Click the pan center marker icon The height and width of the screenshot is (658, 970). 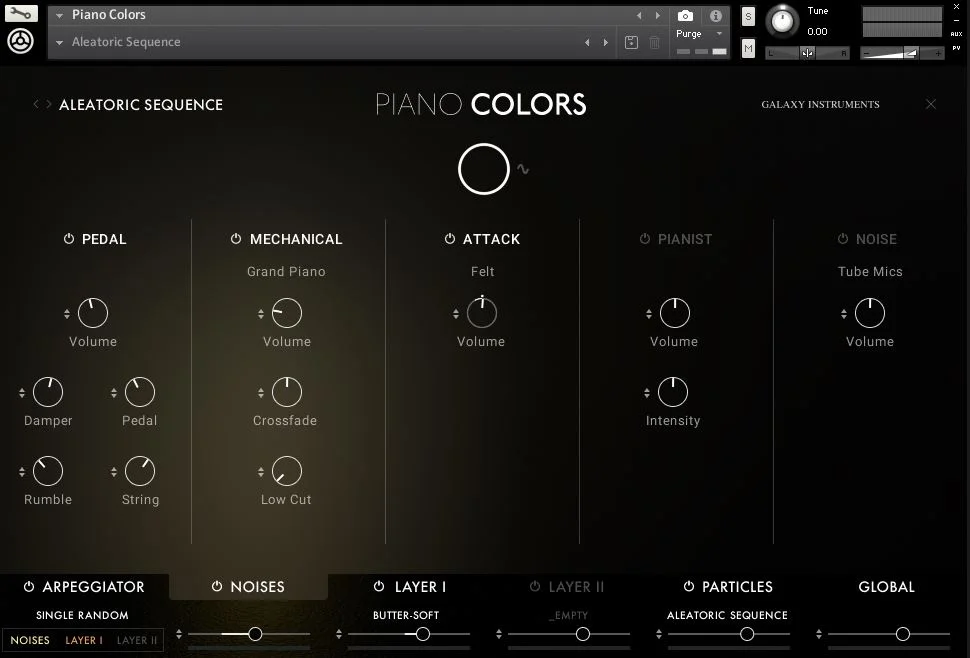[x=807, y=53]
